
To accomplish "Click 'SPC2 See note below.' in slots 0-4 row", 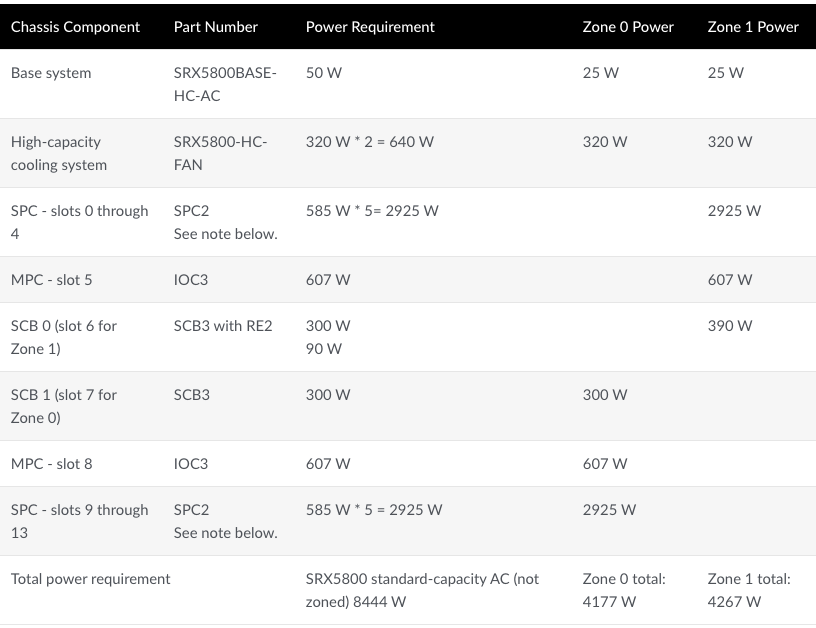I will point(226,222).
